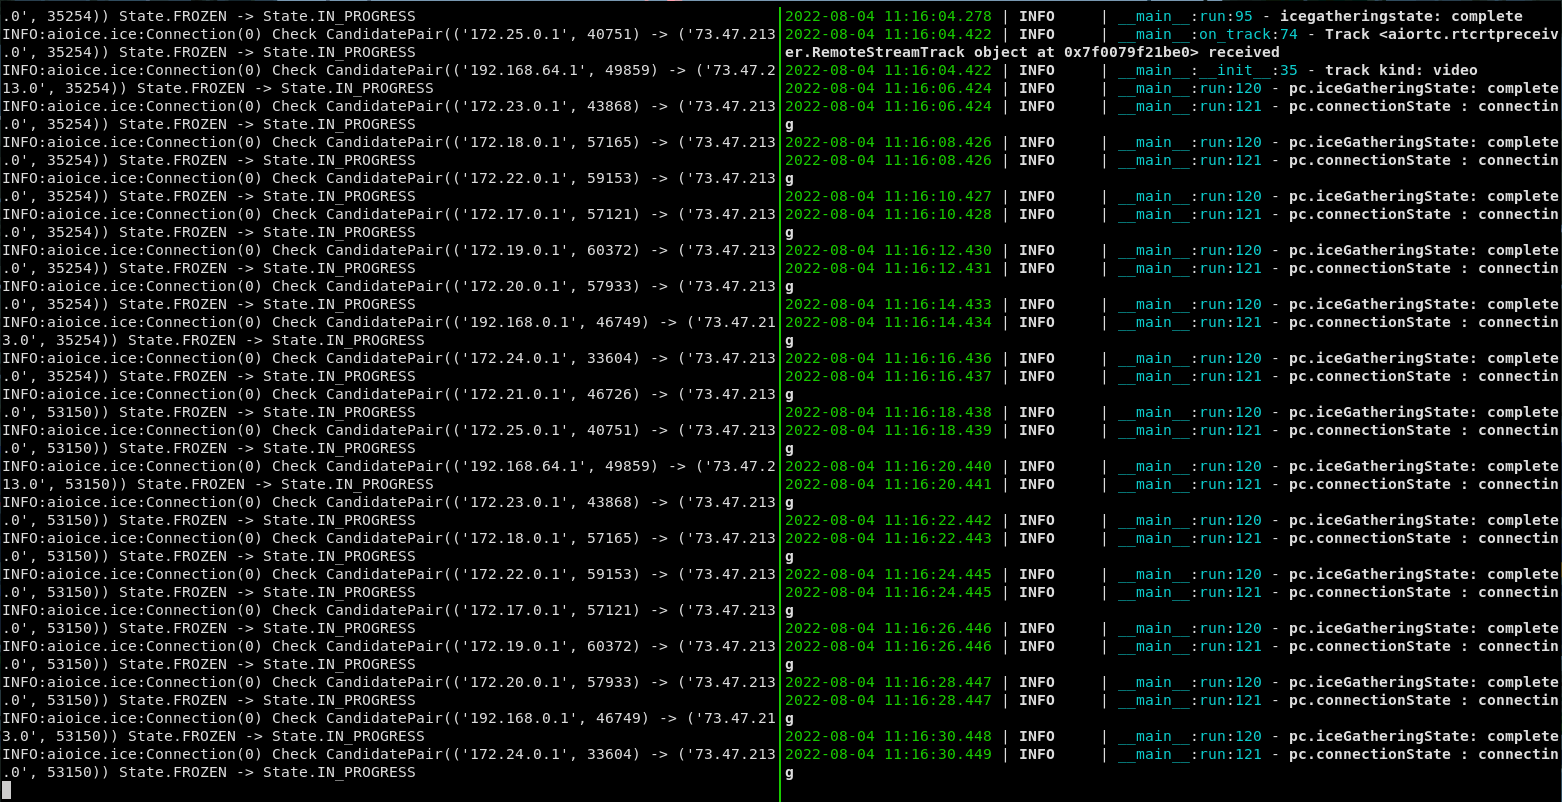The width and height of the screenshot is (1562, 802).
Task: Select the timestamp '11:16:10.428'
Action: click(938, 214)
